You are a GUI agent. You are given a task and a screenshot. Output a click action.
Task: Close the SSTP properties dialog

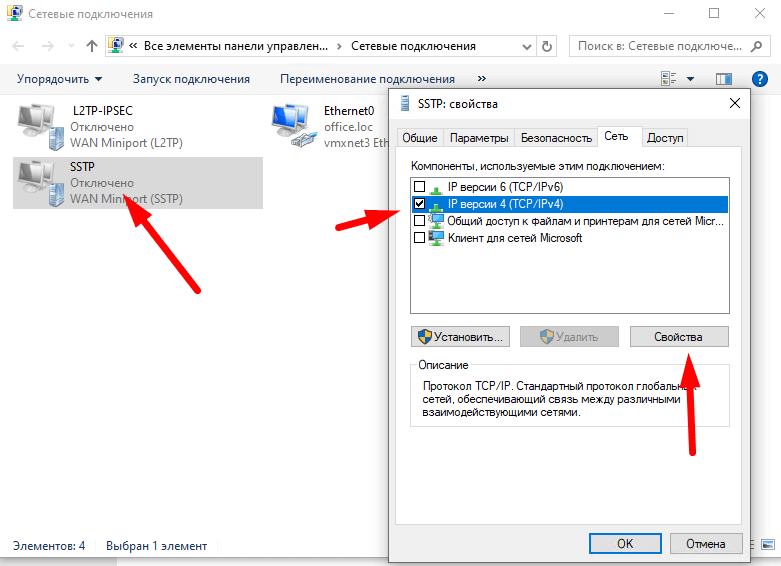click(x=735, y=104)
